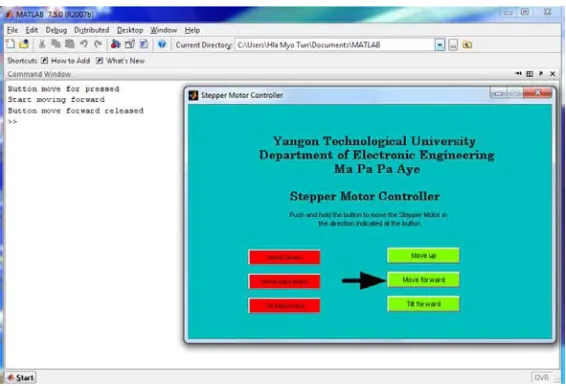Click 'Start moving forward' output line
The image size is (566, 386).
[x=56, y=99]
